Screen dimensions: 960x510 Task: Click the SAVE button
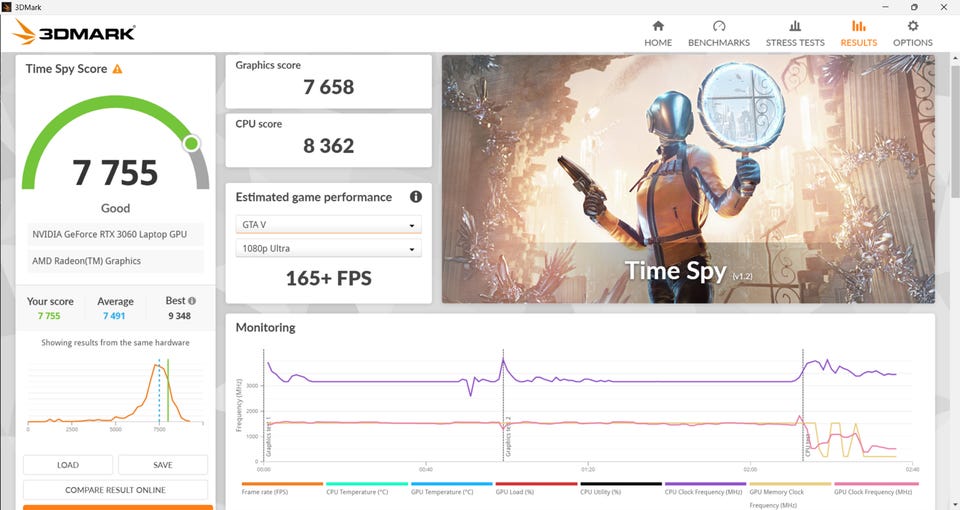[163, 465]
